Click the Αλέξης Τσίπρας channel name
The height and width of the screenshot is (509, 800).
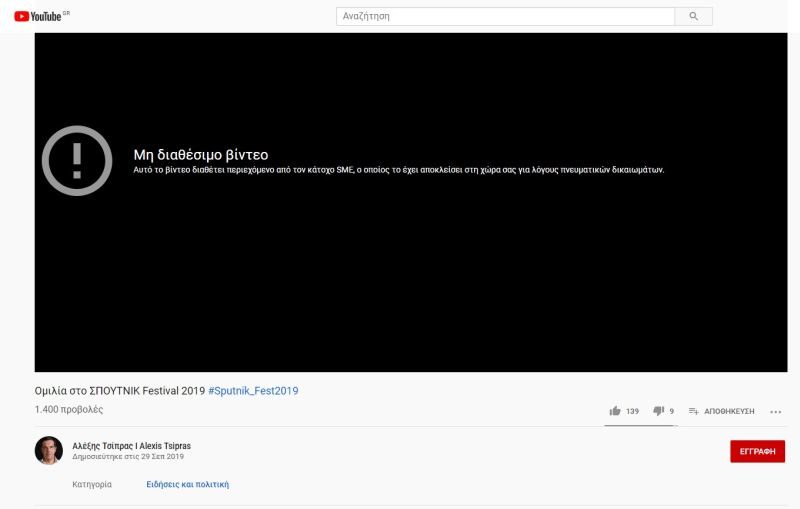pyautogui.click(x=132, y=445)
